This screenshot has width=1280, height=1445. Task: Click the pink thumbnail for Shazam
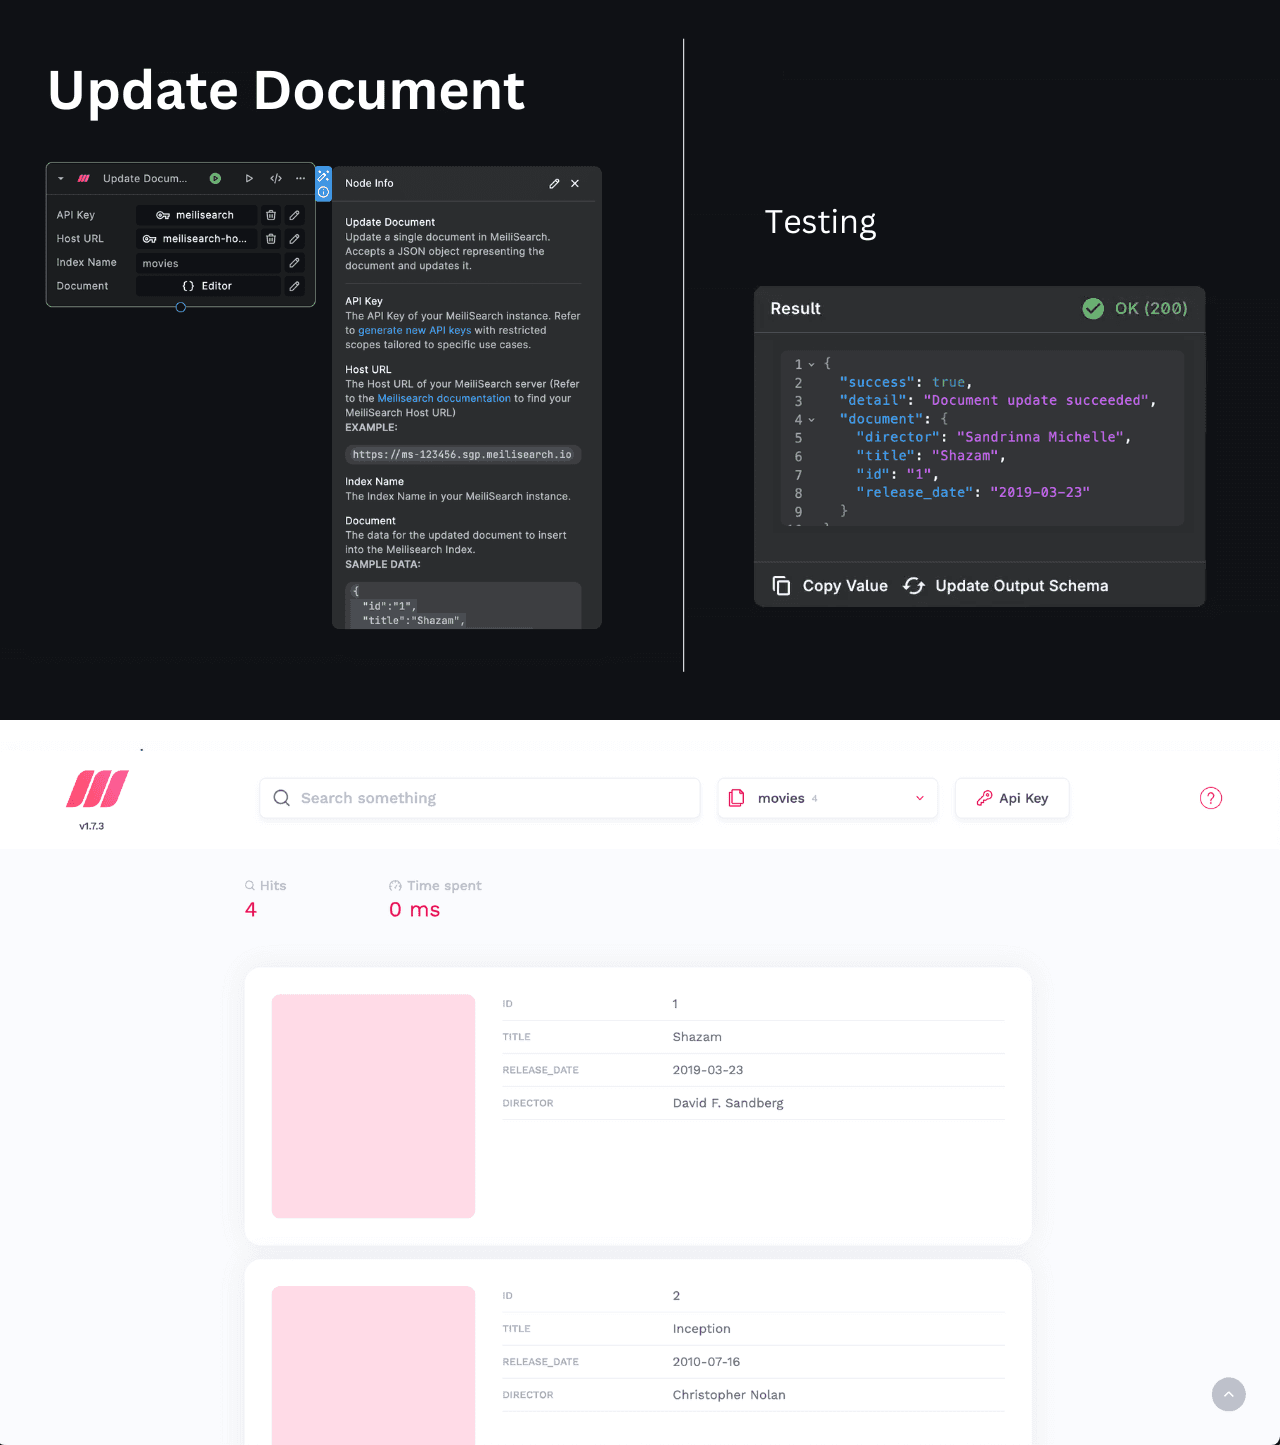click(373, 1106)
